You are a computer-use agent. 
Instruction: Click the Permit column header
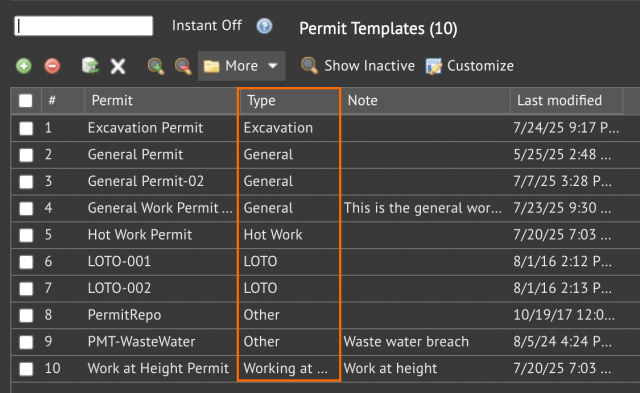click(161, 100)
